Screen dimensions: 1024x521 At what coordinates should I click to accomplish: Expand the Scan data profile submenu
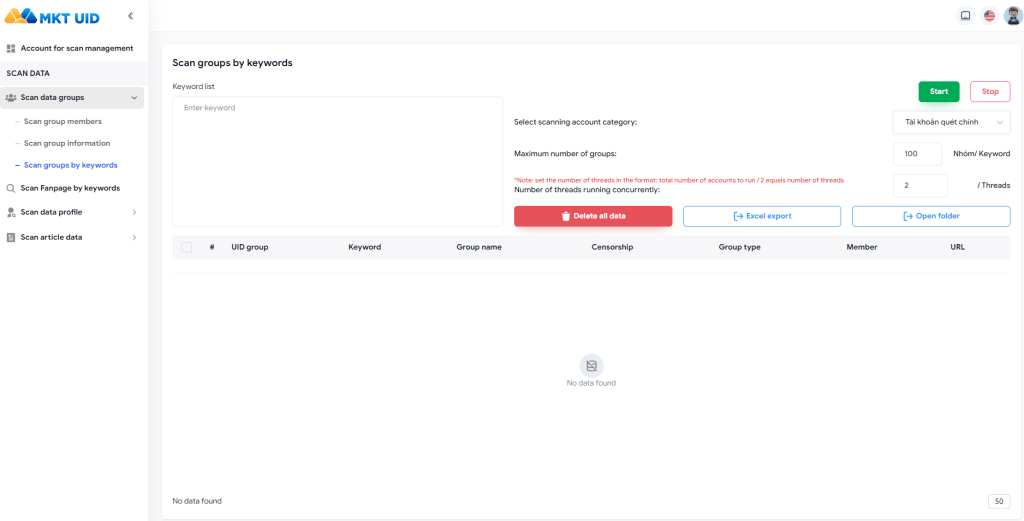pos(134,212)
